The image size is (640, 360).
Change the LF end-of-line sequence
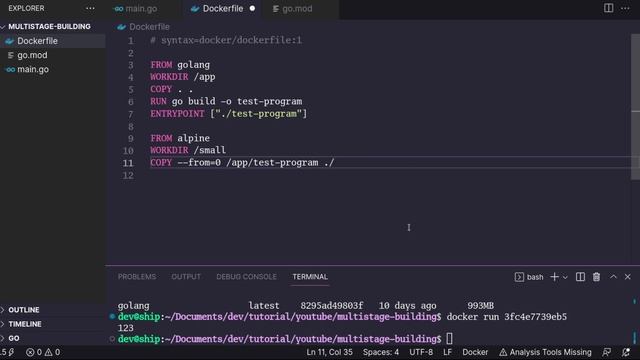tap(447, 352)
